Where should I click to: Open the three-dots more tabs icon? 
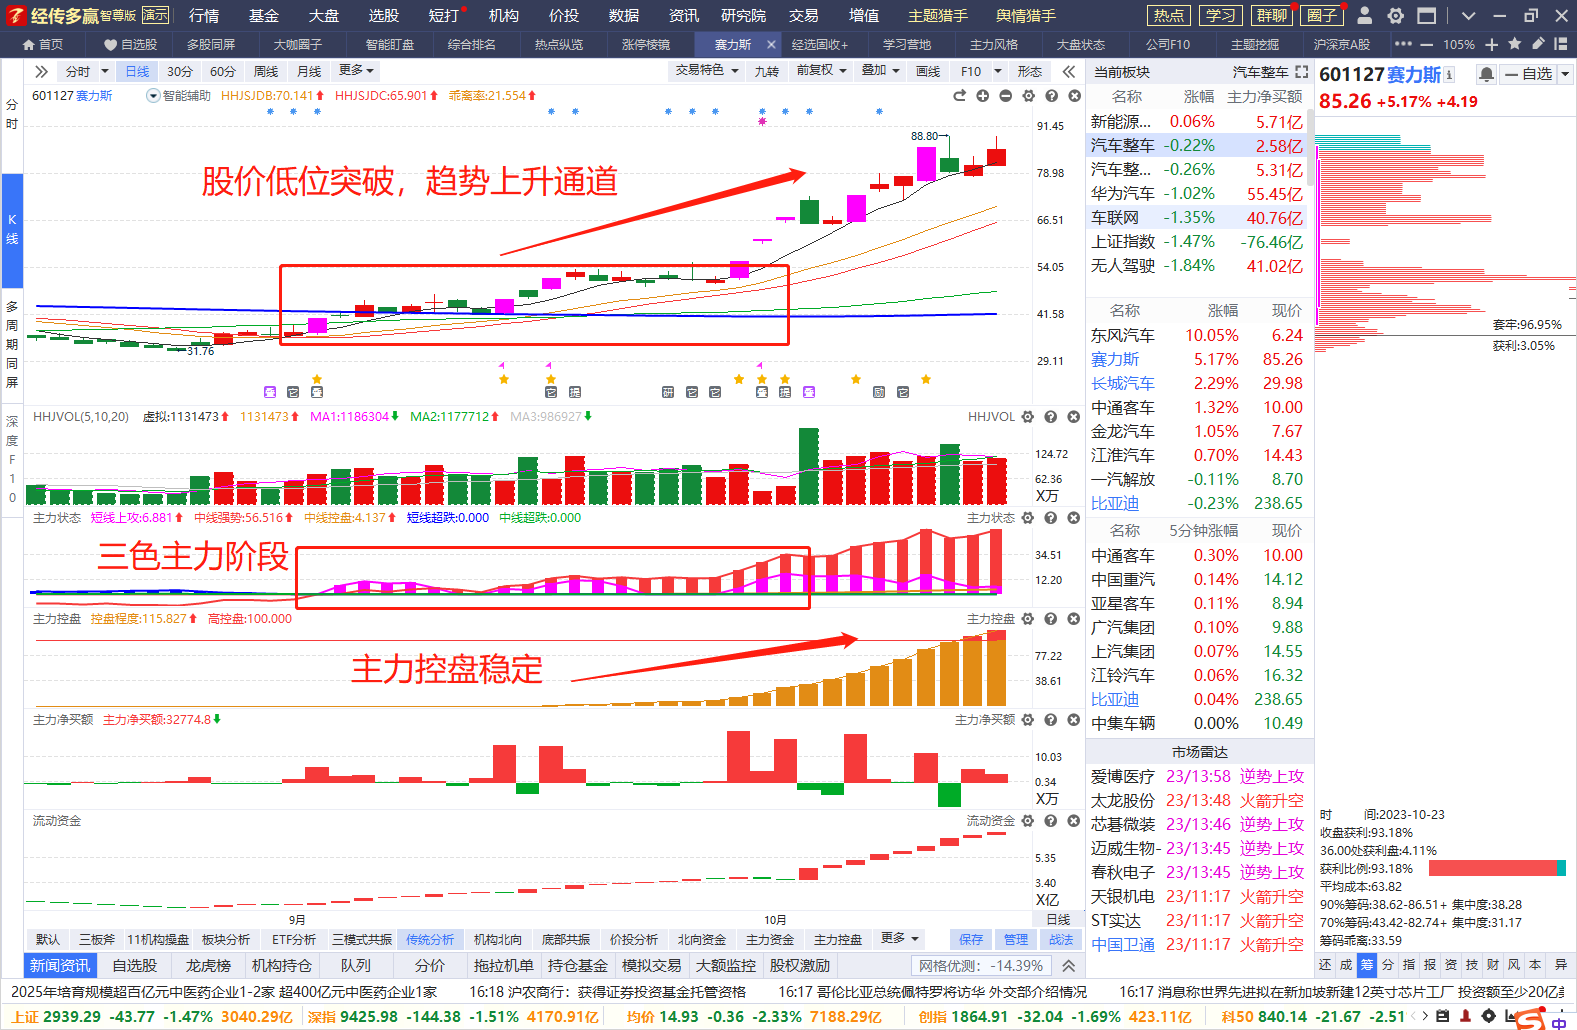pyautogui.click(x=1403, y=44)
